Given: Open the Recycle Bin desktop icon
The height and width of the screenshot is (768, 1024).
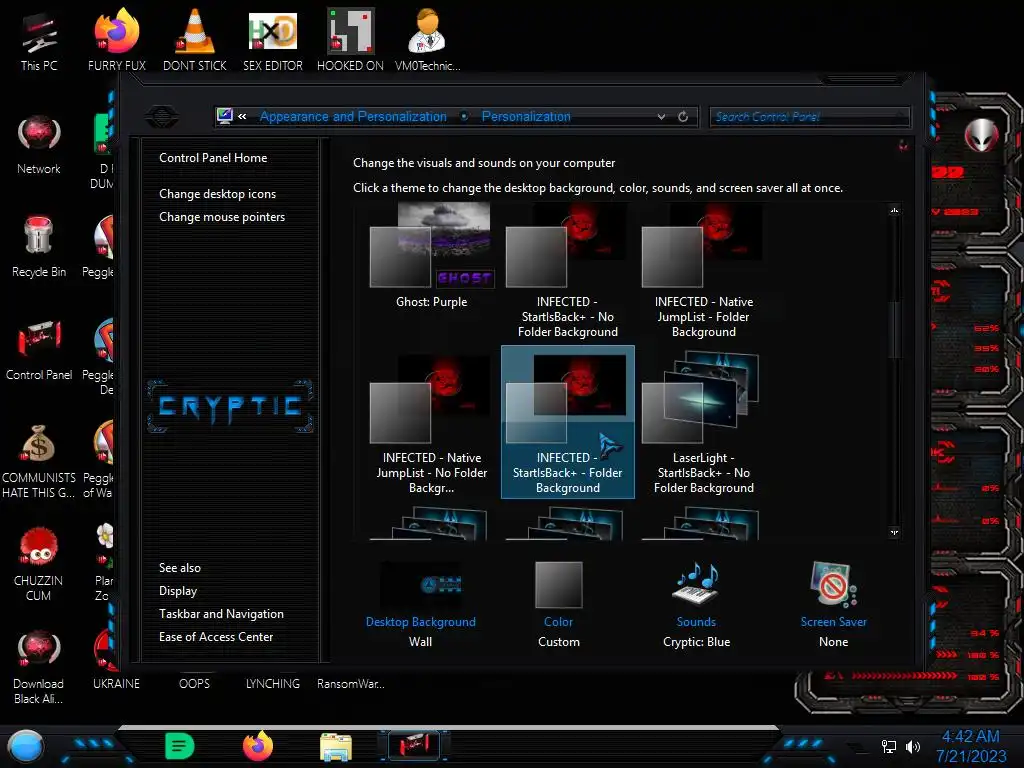Looking at the screenshot, I should point(39,247).
